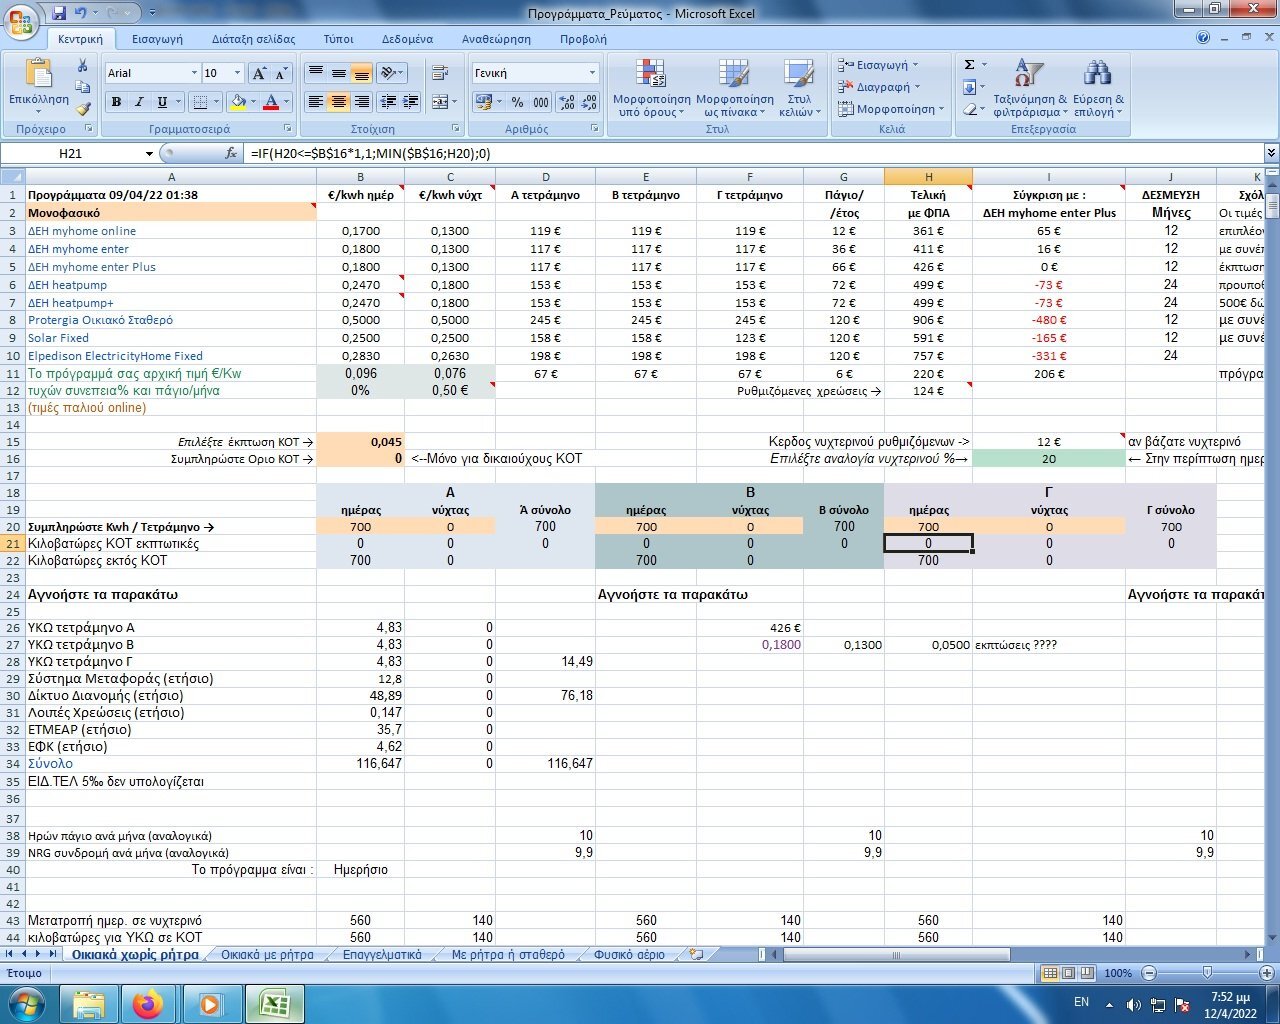Decrease indent in Στοίχιση group
This screenshot has width=1280, height=1024.
[388, 102]
